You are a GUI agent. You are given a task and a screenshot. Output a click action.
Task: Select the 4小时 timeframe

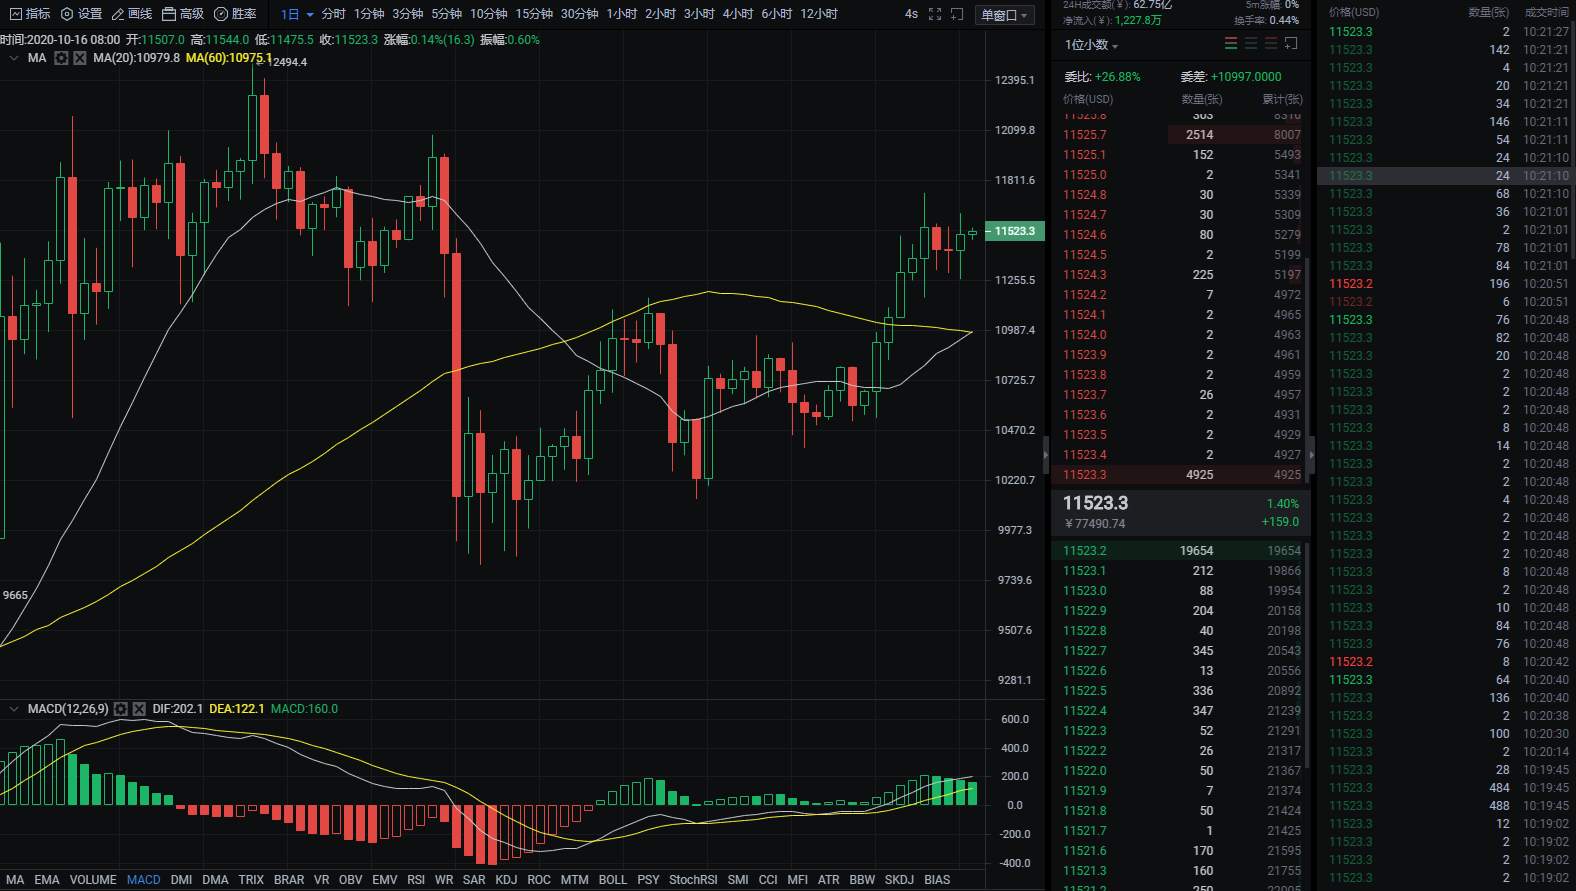point(738,14)
